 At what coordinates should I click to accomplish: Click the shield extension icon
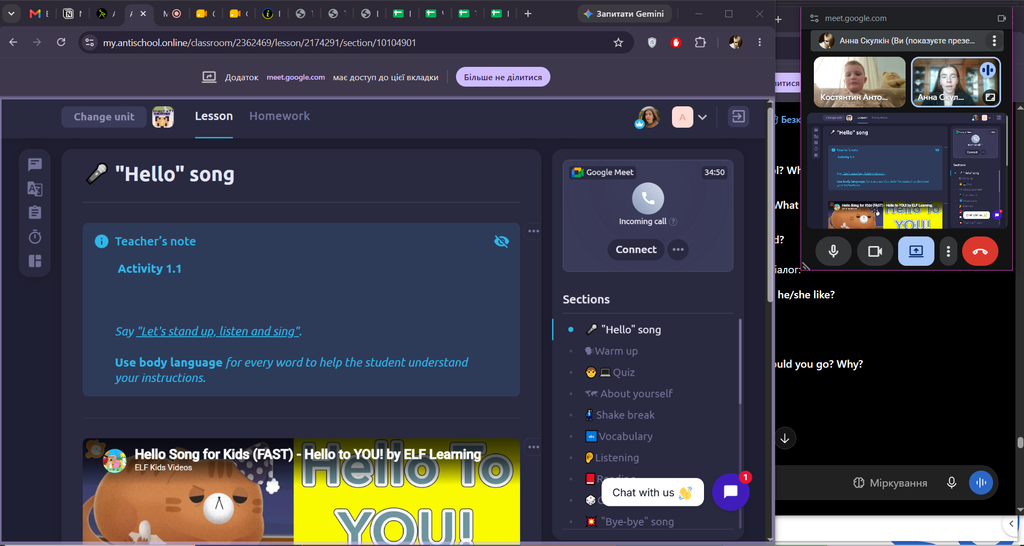coord(652,42)
